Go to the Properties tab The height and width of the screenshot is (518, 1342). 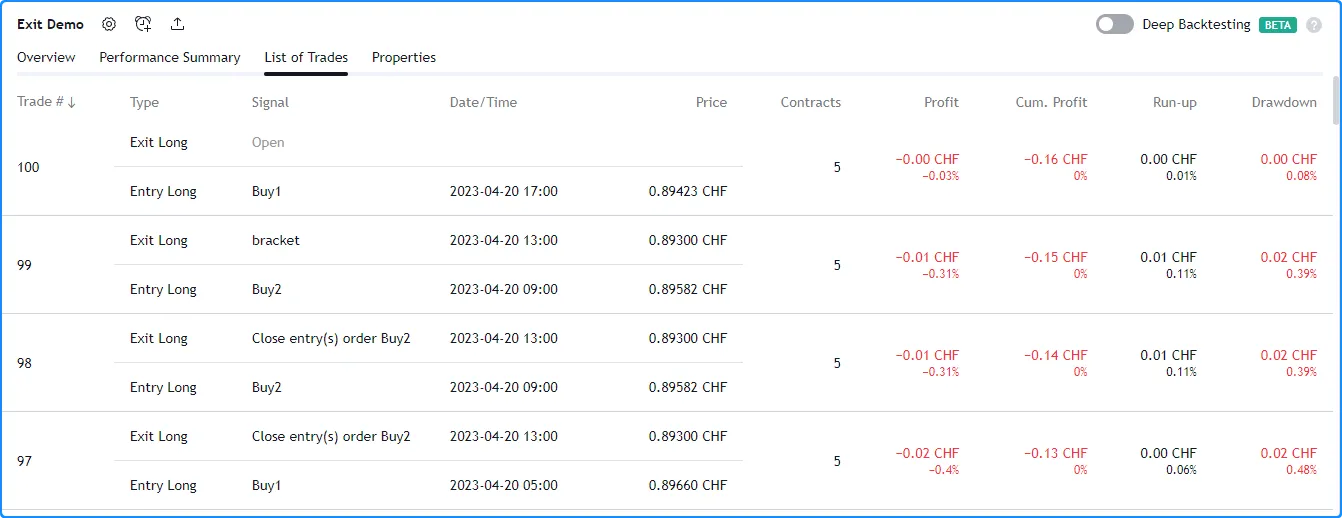(x=404, y=57)
